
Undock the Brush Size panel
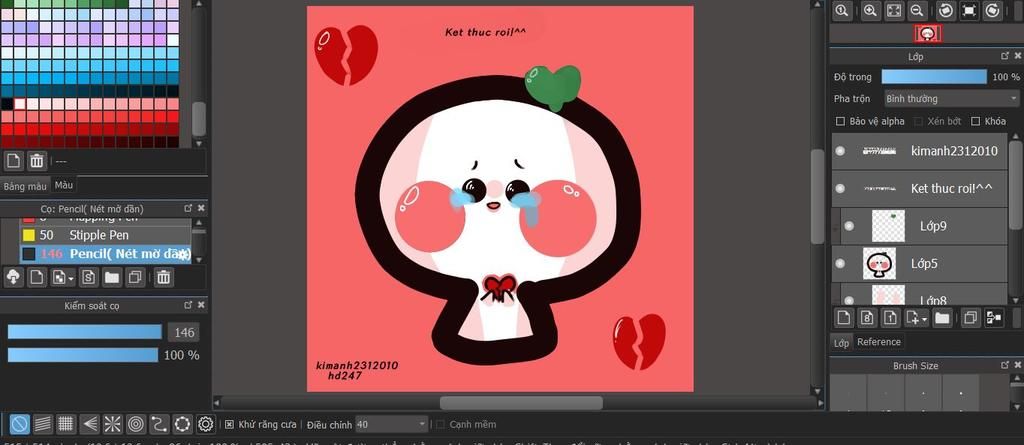pyautogui.click(x=1004, y=365)
